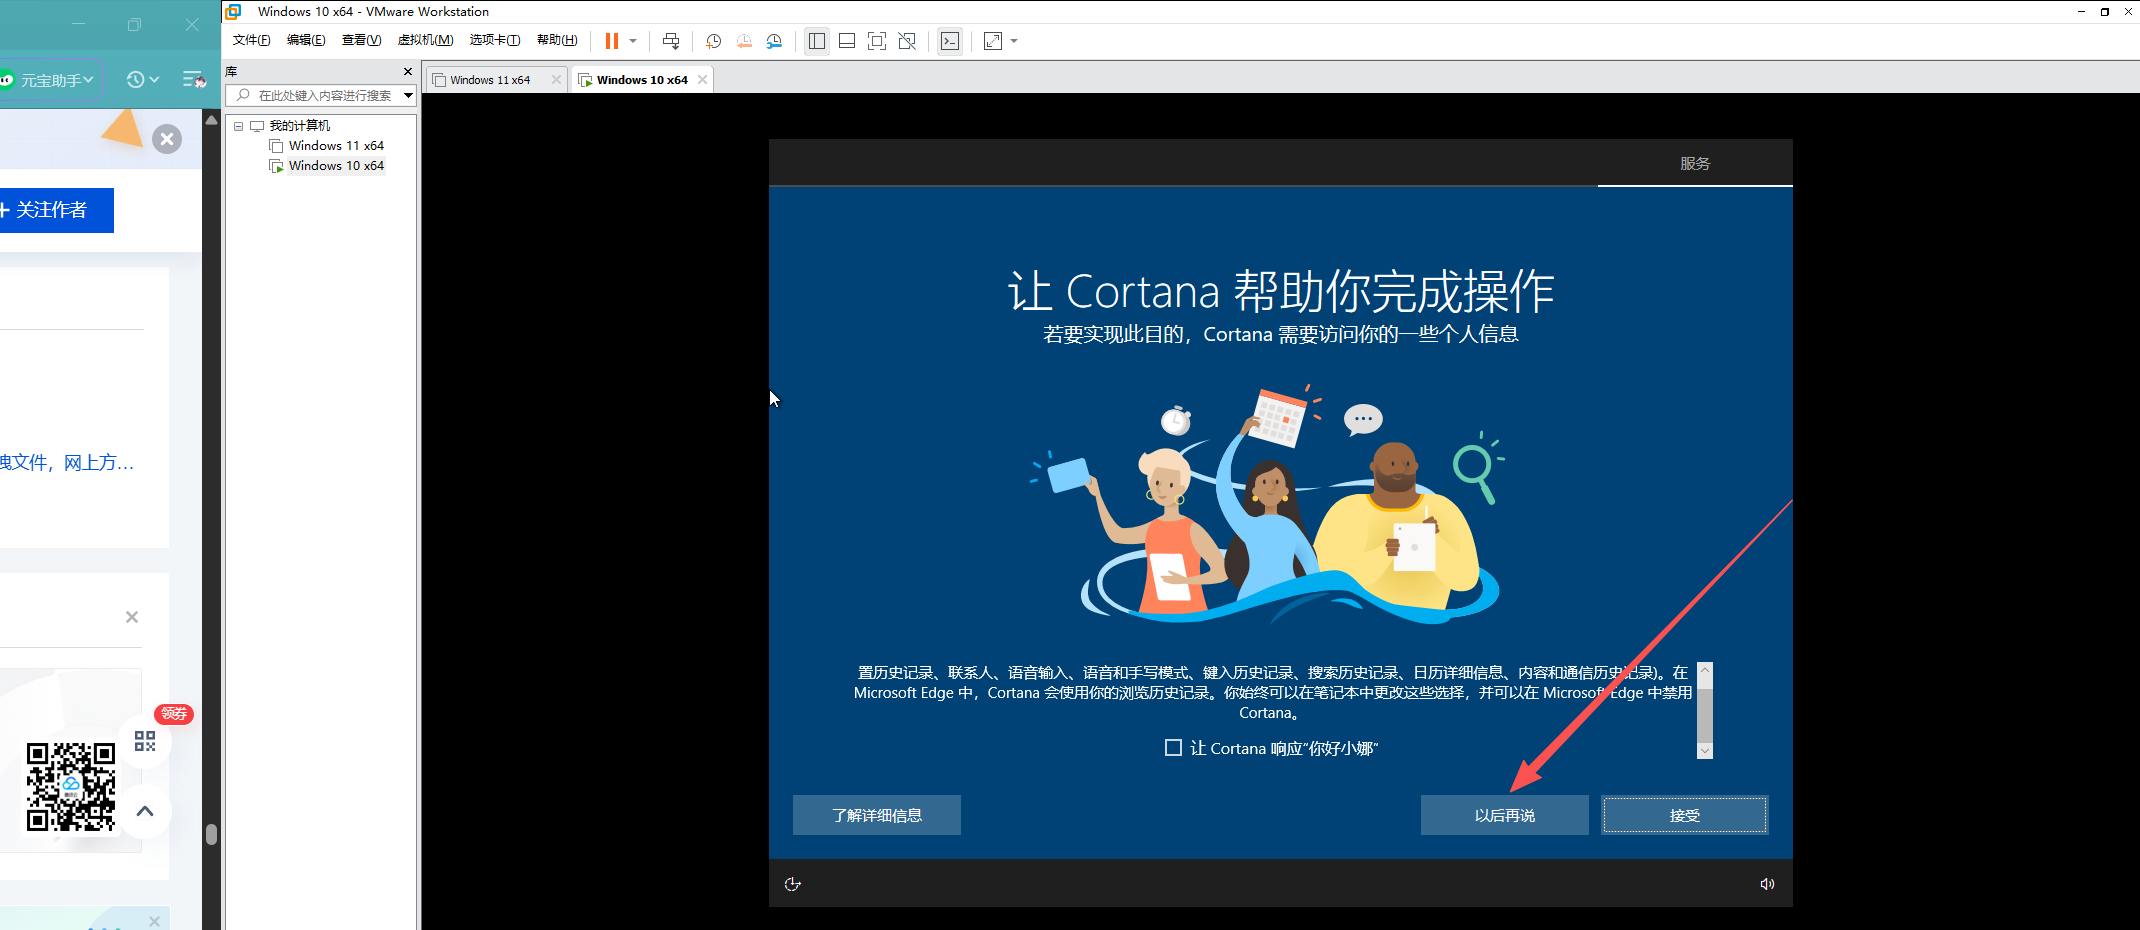2140x930 pixels.
Task: Open the ease of access icon in setup
Action: tap(793, 884)
